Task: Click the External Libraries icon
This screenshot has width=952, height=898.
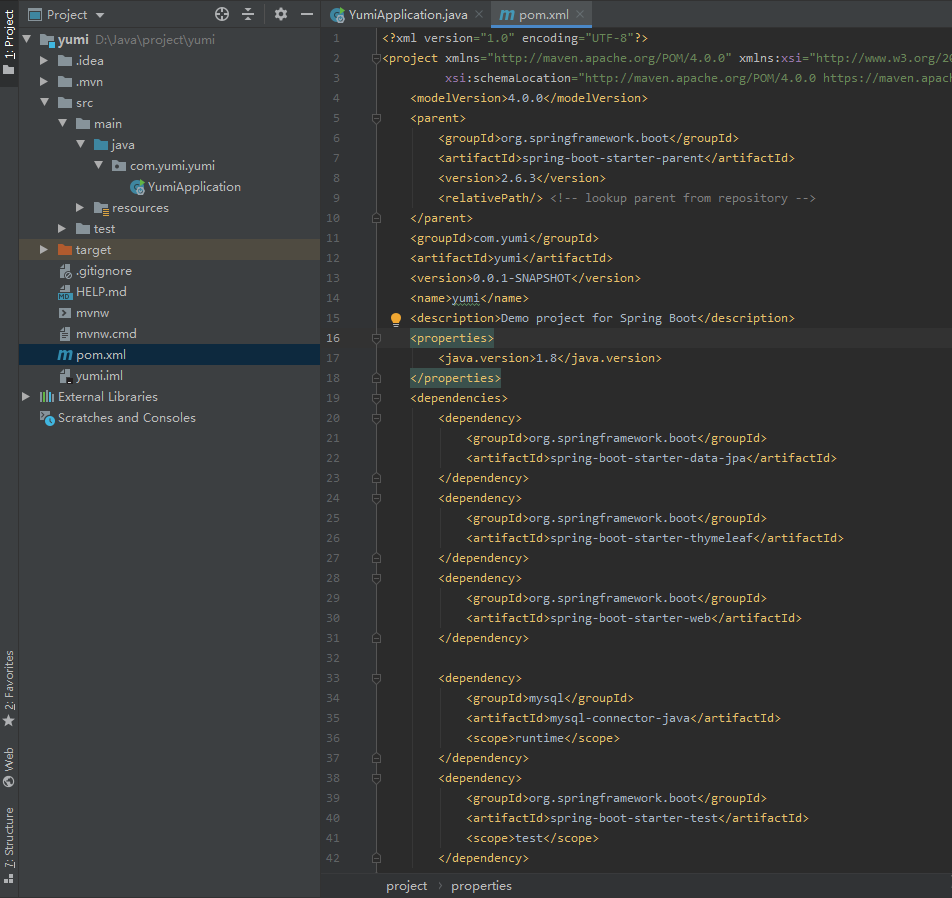Action: [47, 397]
